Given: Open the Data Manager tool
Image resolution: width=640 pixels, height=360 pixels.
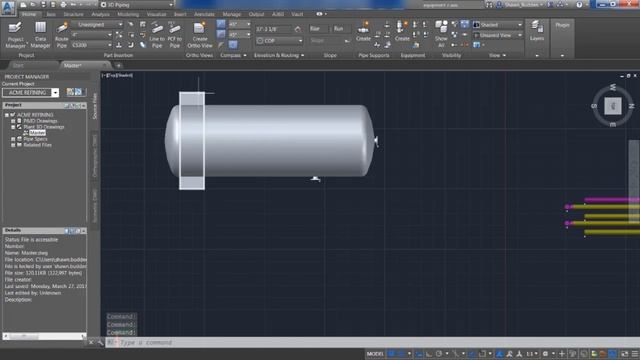Looking at the screenshot, I should coord(40,35).
